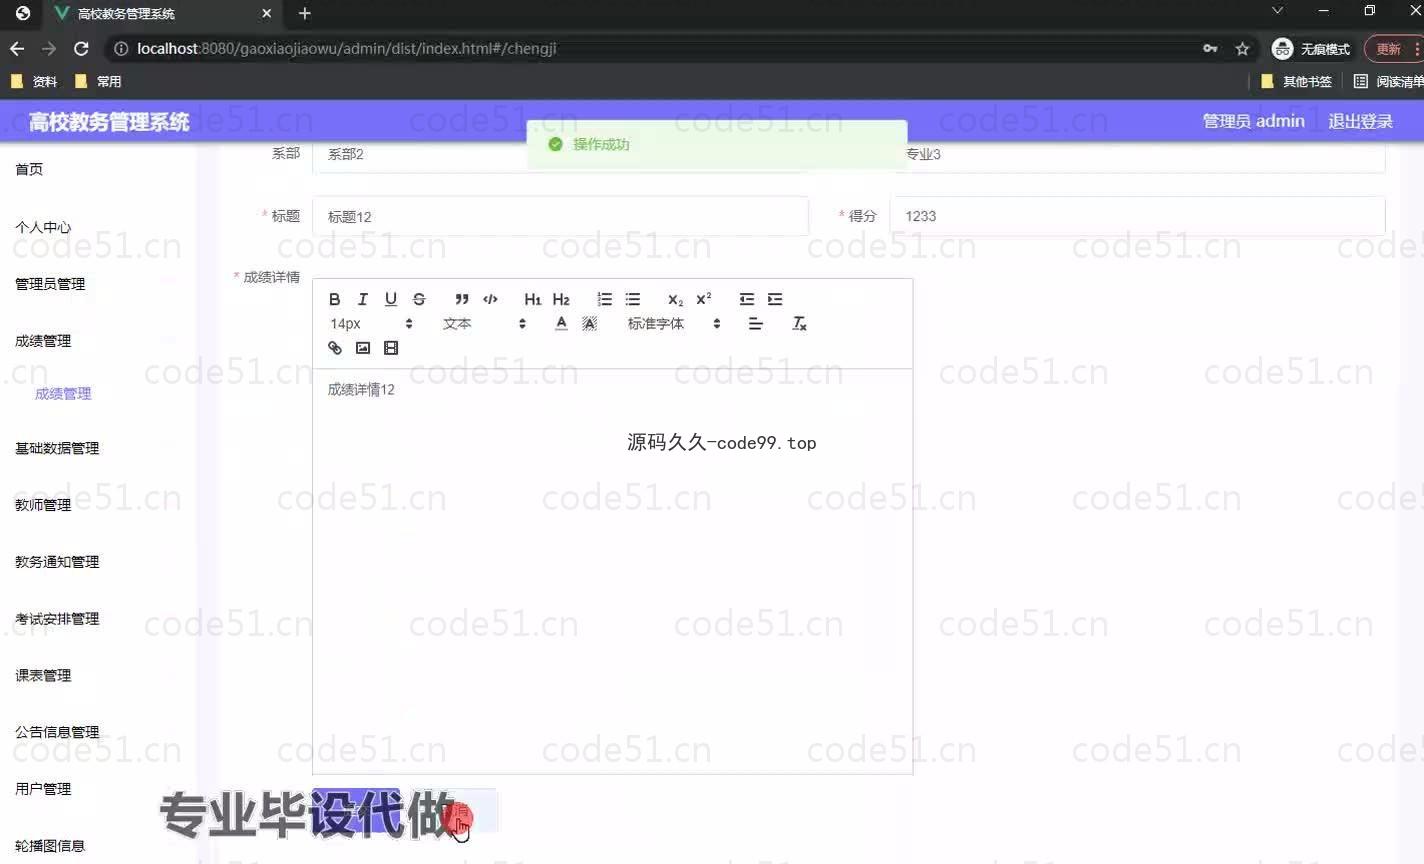
Task: Click the 高校教务管理系统 header title
Action: coord(109,122)
